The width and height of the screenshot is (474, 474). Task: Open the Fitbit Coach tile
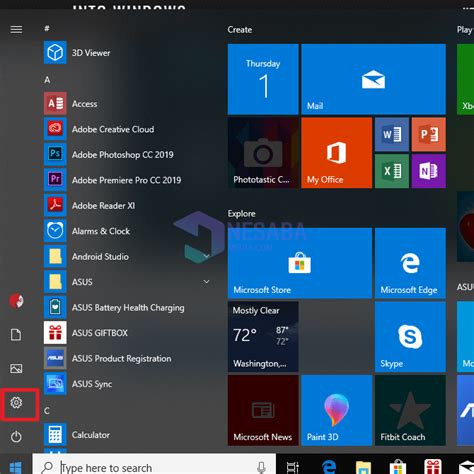pos(410,410)
